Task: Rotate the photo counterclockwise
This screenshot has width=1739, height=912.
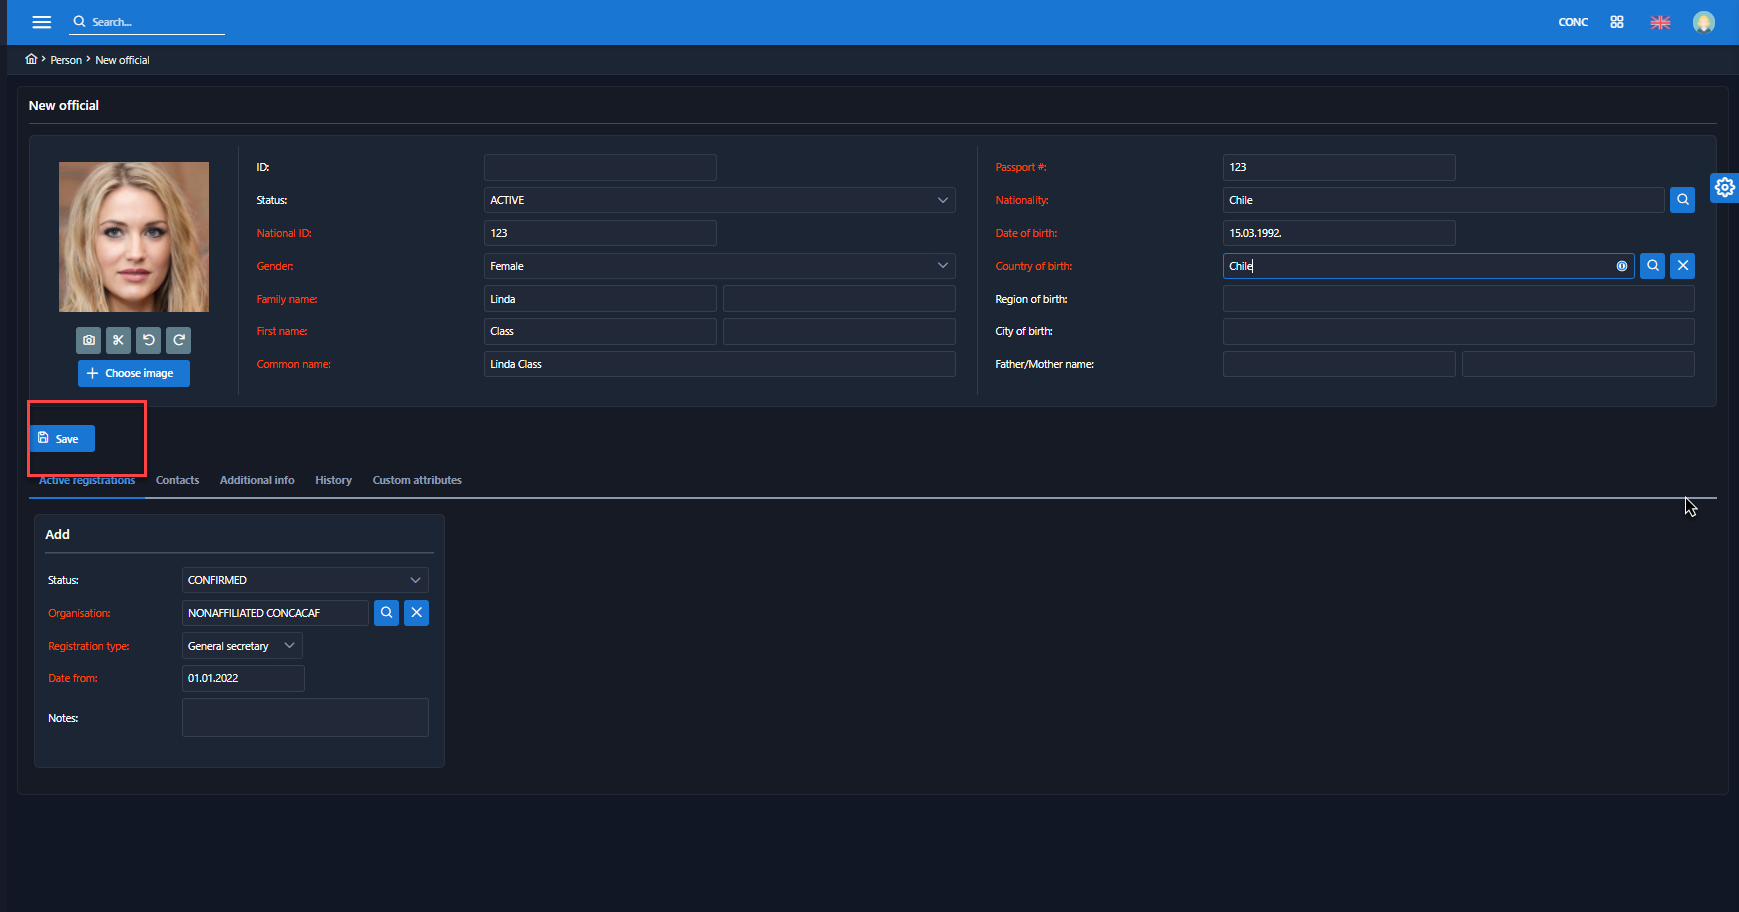Action: pyautogui.click(x=149, y=340)
